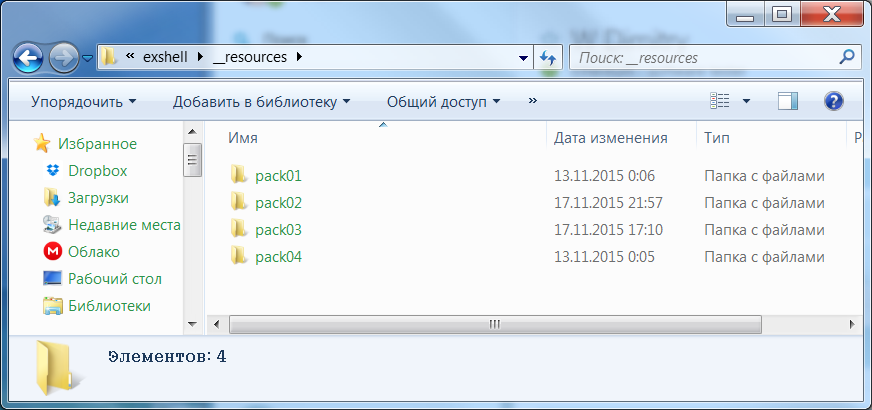Click the horizontal scrollbar thumb

pos(494,325)
